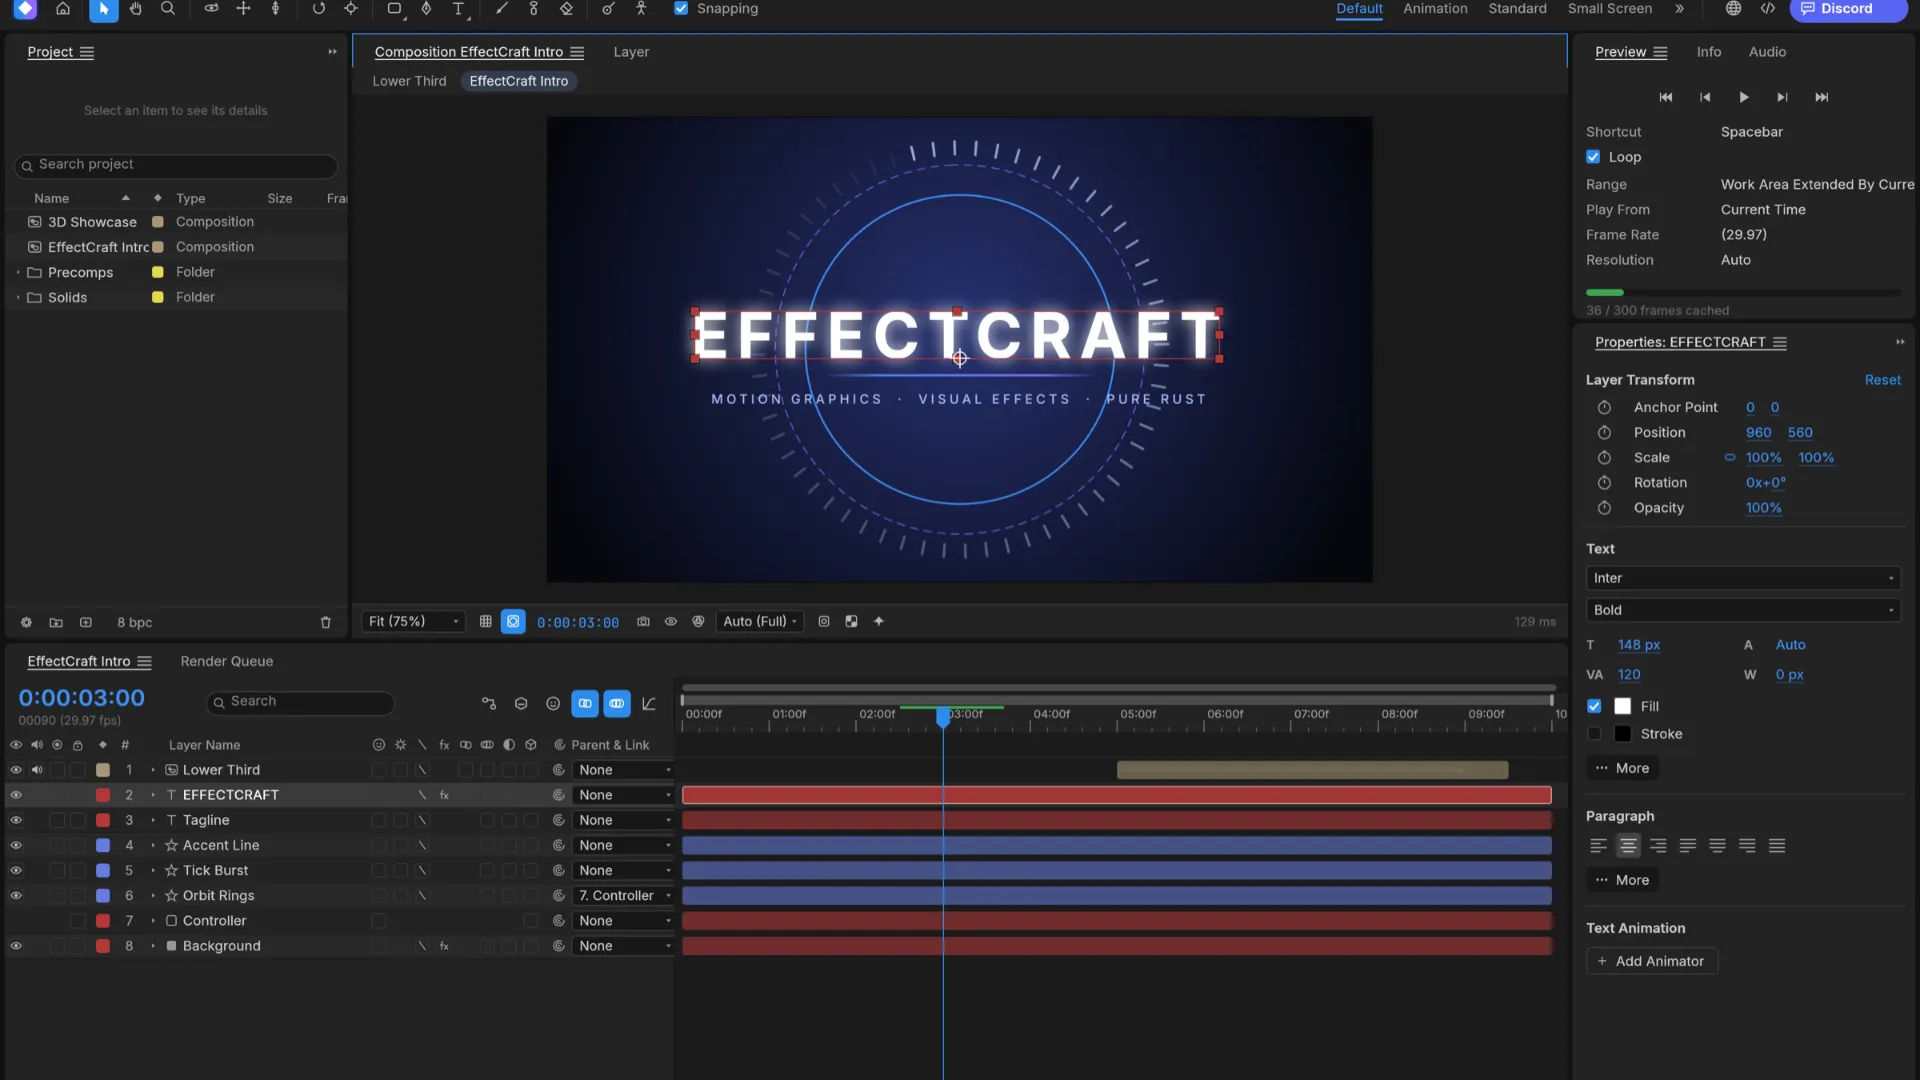1920x1080 pixels.
Task: Select the Rectangle shape tool
Action: [x=394, y=9]
